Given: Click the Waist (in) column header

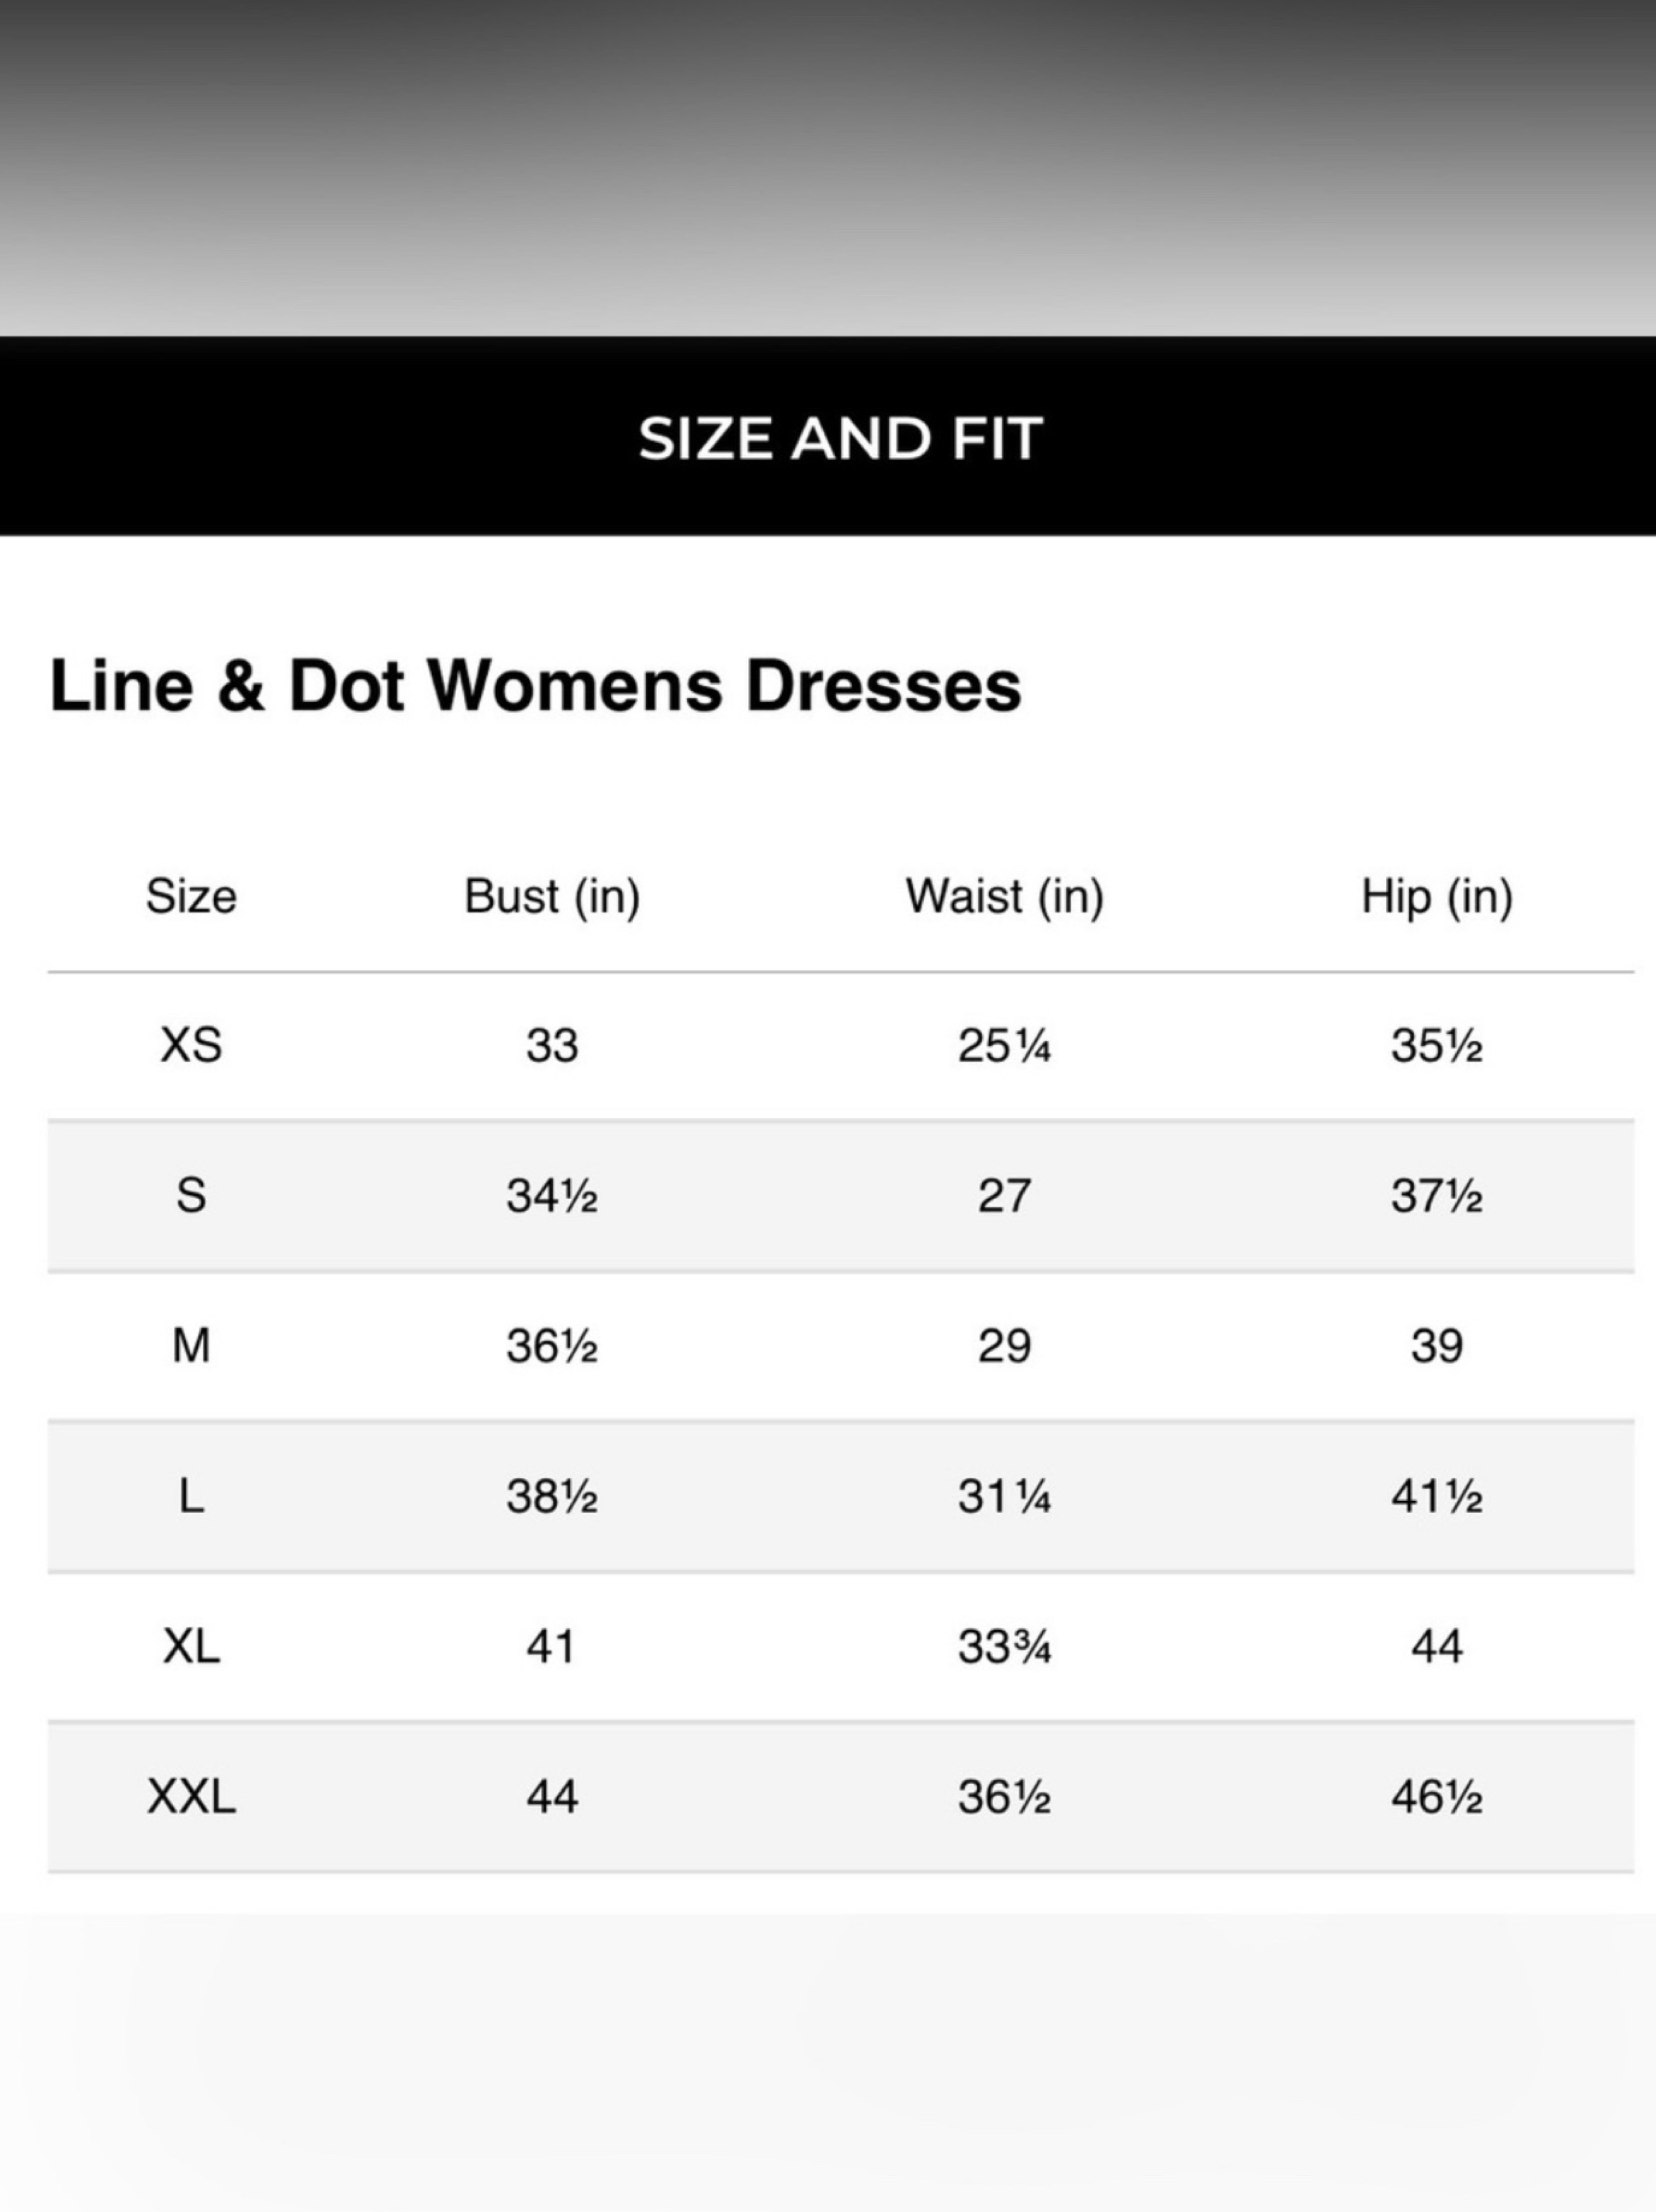Looking at the screenshot, I should tap(1005, 896).
